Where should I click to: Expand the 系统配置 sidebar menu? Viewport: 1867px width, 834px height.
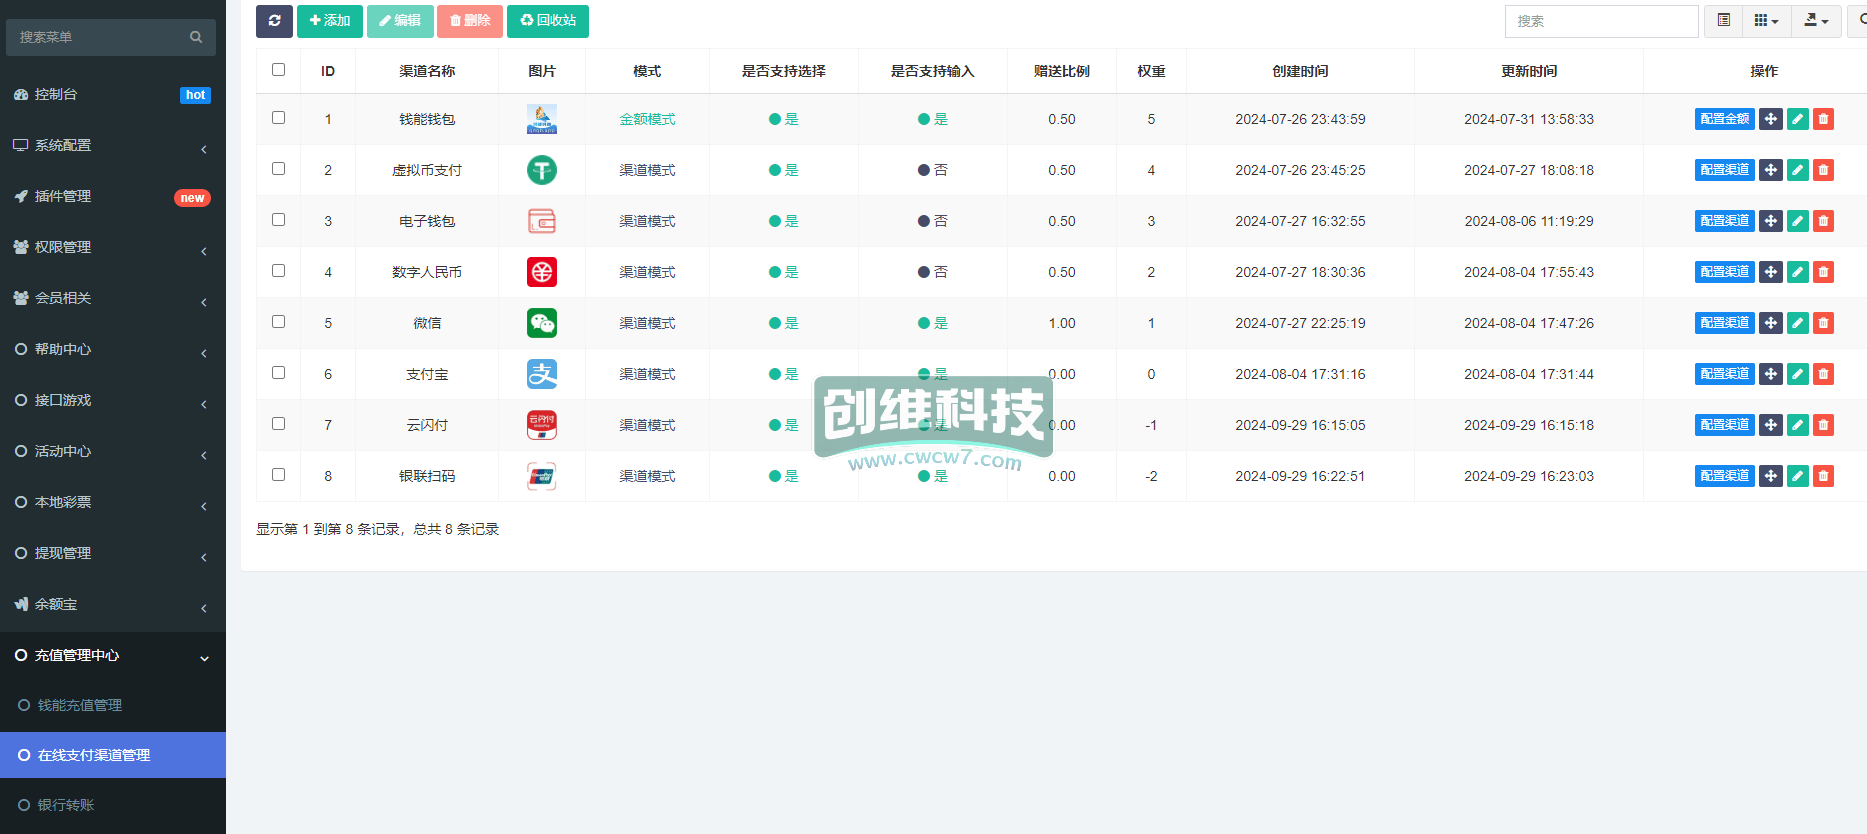113,145
